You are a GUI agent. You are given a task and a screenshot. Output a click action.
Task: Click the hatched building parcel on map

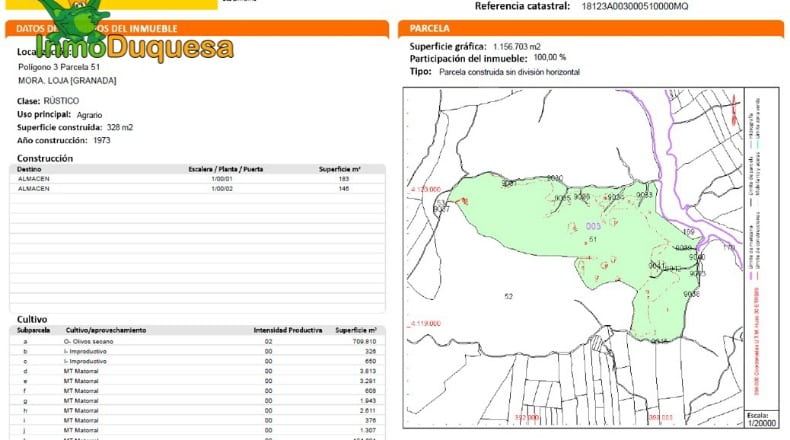(x=597, y=343)
